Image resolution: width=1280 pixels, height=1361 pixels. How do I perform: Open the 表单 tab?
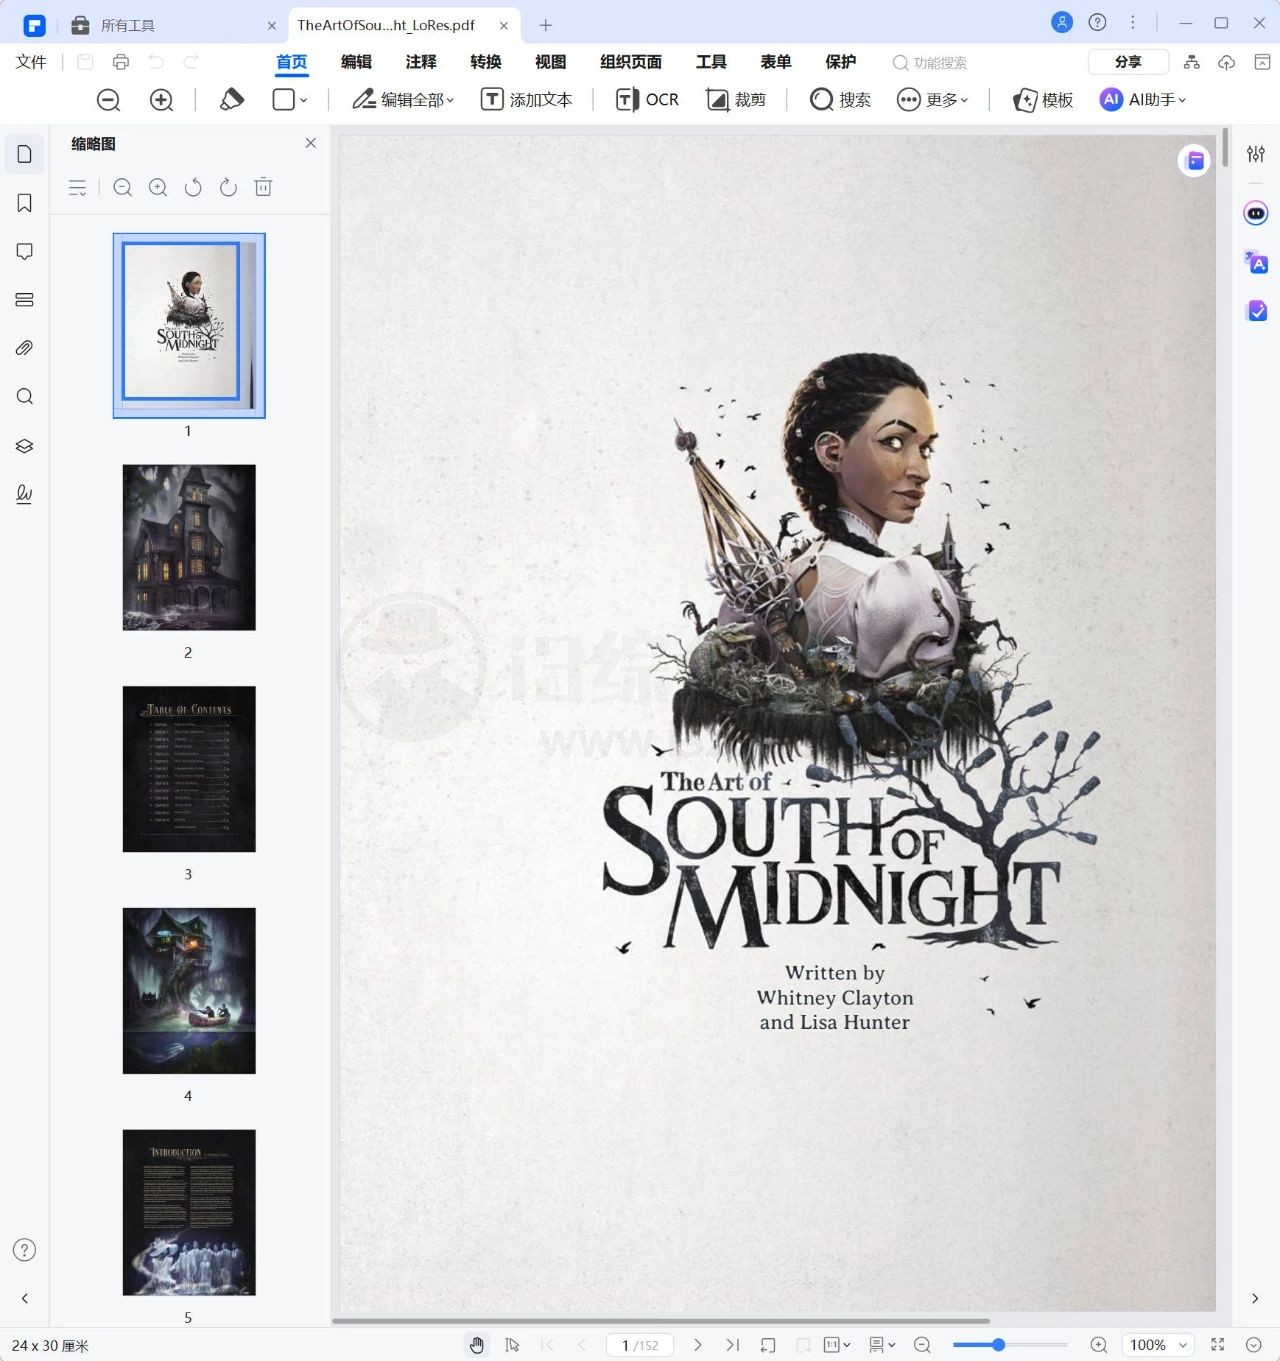[776, 62]
